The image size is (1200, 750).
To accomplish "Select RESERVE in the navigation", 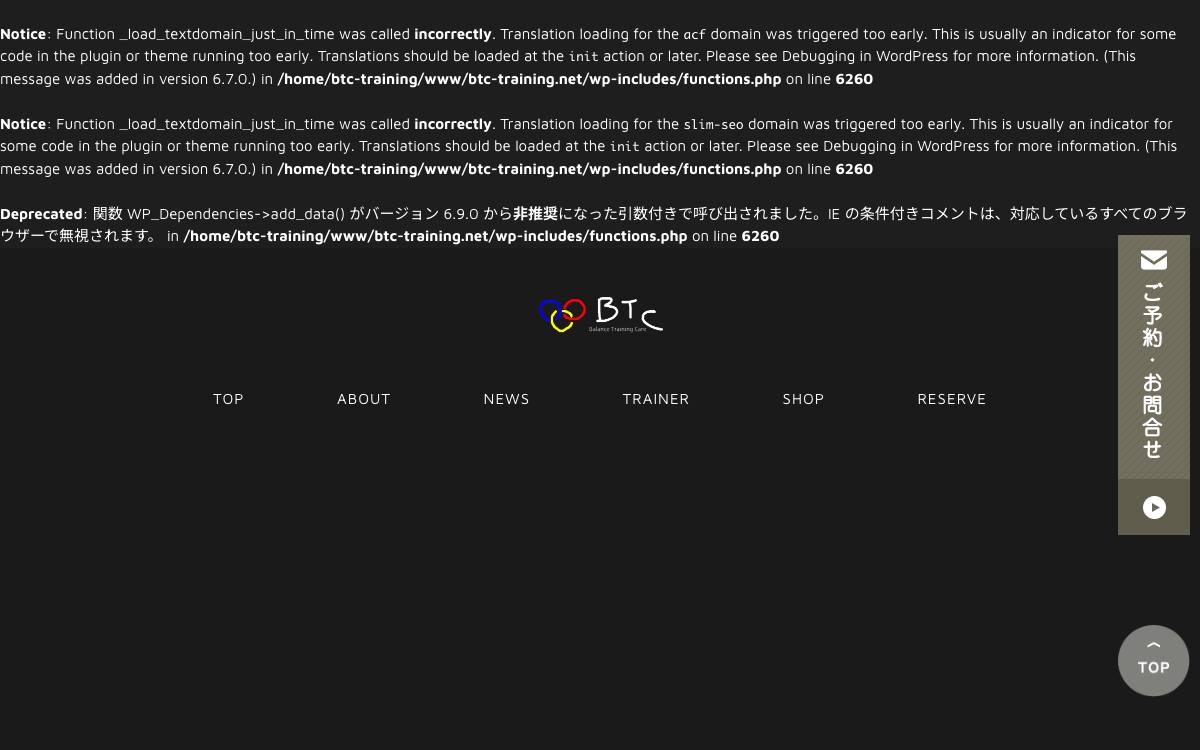I will (952, 399).
